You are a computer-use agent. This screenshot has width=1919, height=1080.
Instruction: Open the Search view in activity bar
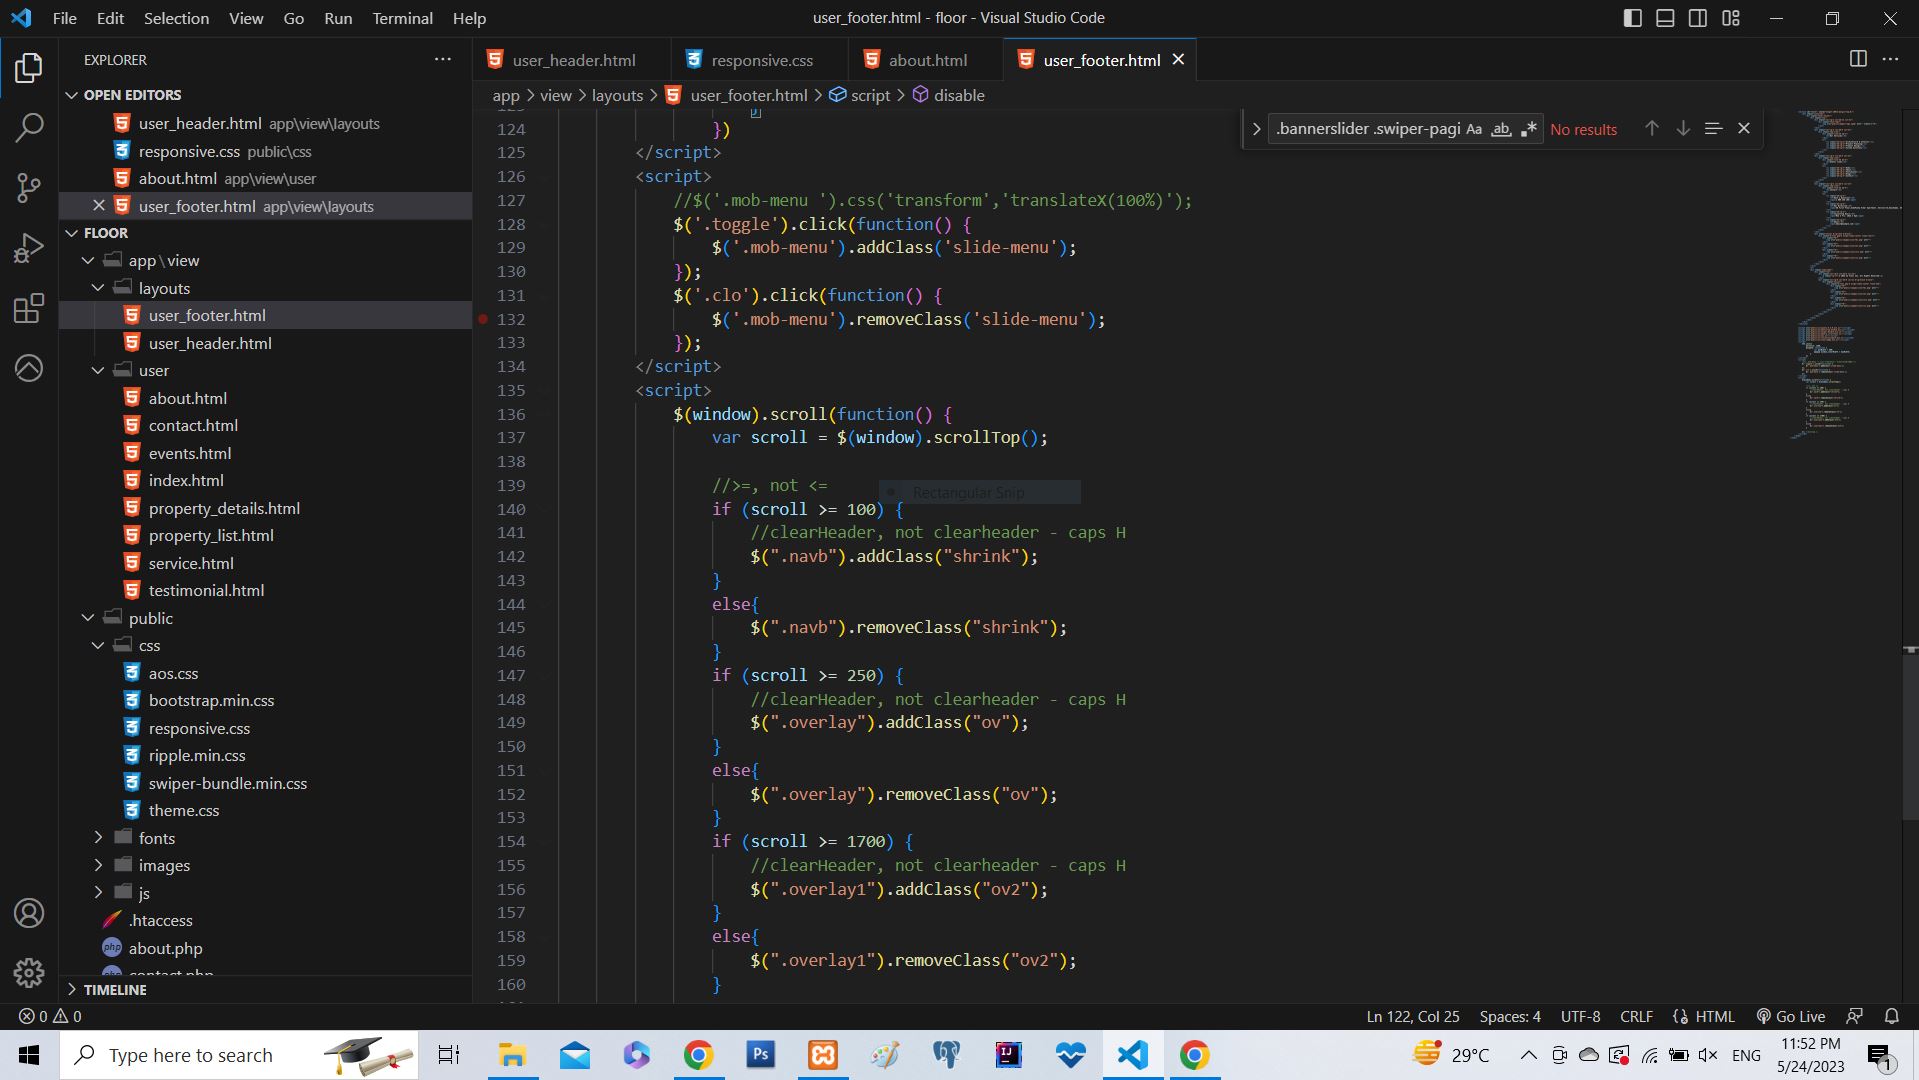[x=29, y=127]
